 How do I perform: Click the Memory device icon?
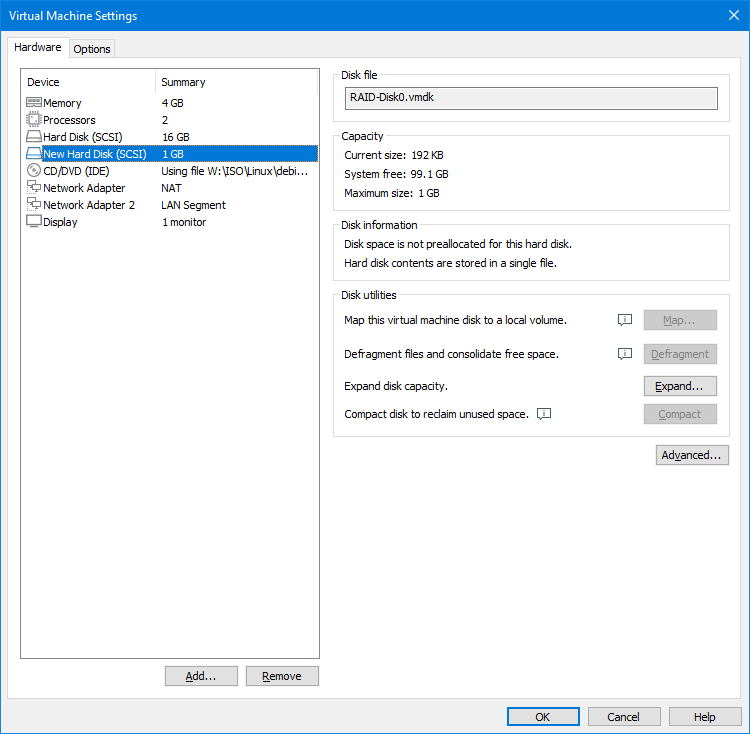pos(33,103)
